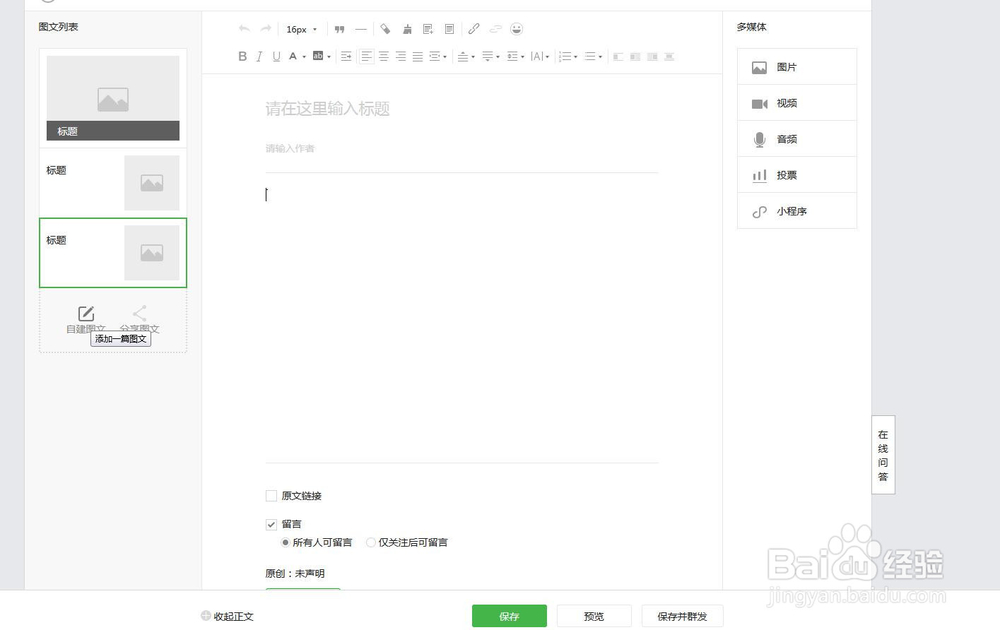The height and width of the screenshot is (630, 1000).
Task: Click the 在线问答 tab on right edge
Action: [883, 455]
